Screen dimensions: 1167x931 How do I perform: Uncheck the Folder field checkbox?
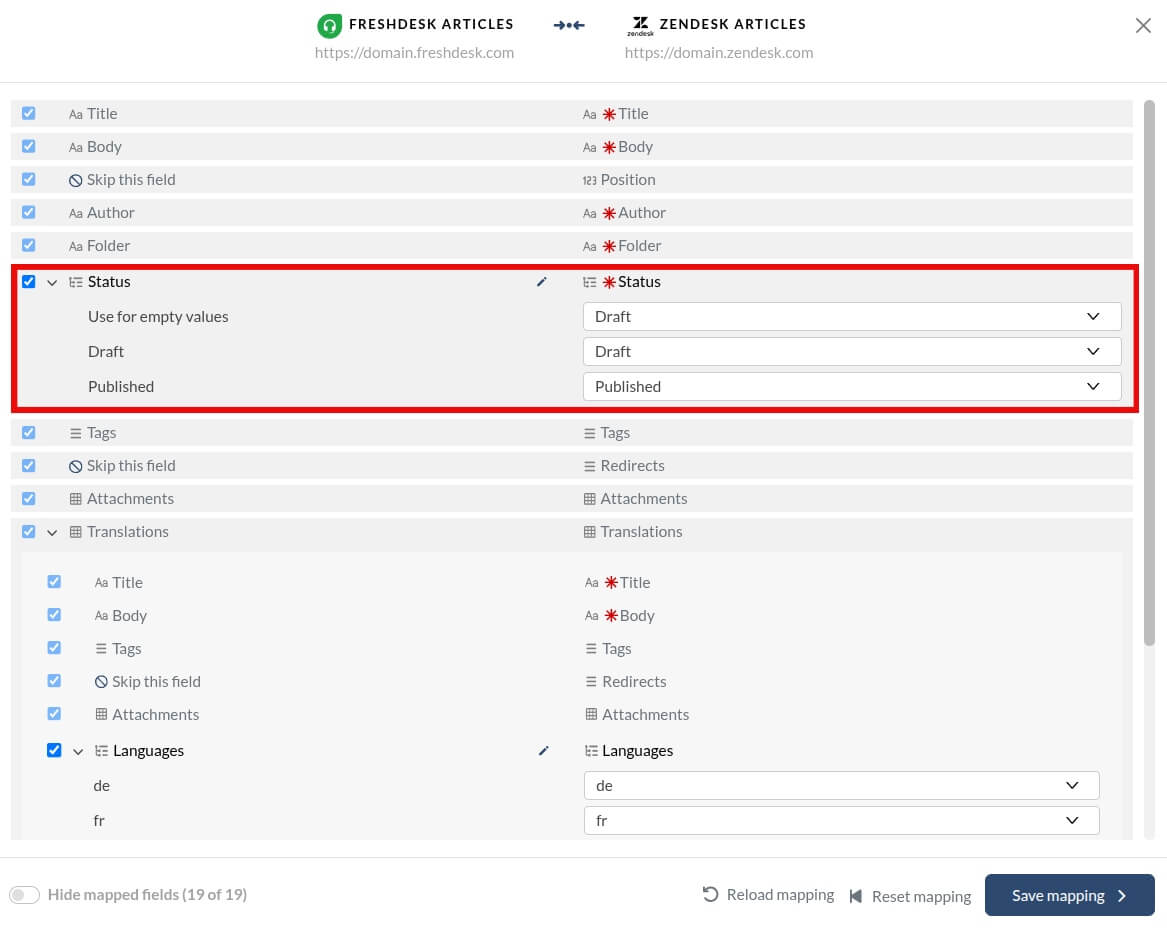(28, 245)
